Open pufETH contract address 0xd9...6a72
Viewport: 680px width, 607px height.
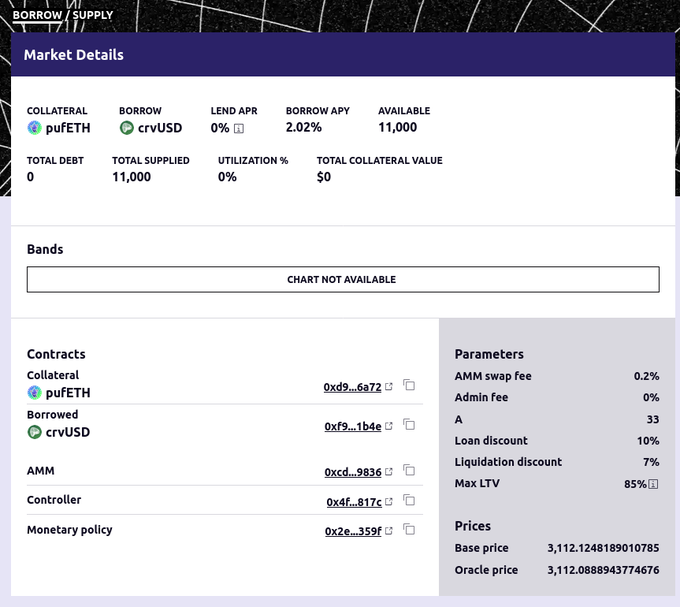(352, 387)
